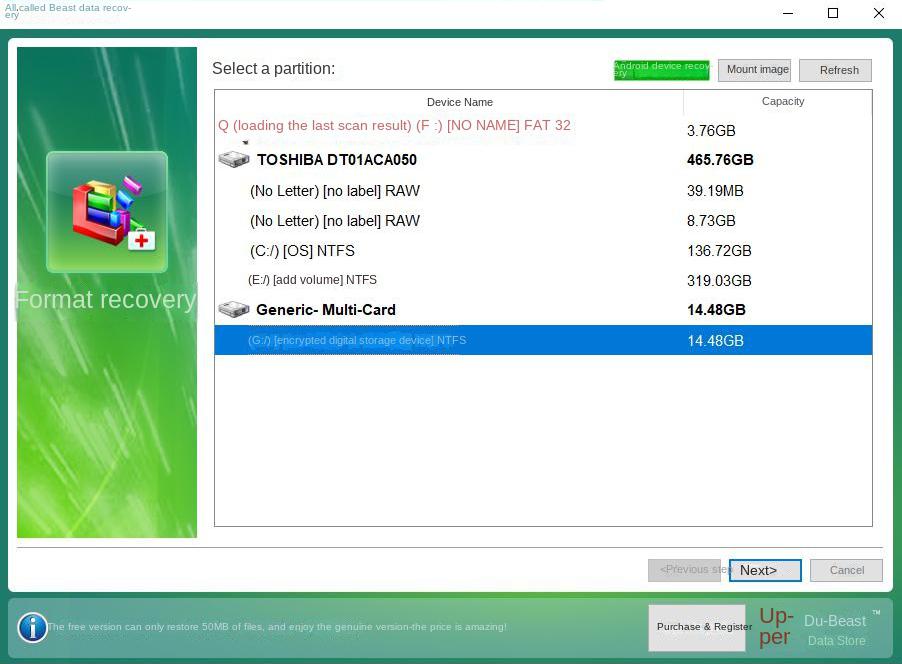Click the Du-Beast Data Store logo
Viewport: 902px width, 664px height.
point(835,628)
